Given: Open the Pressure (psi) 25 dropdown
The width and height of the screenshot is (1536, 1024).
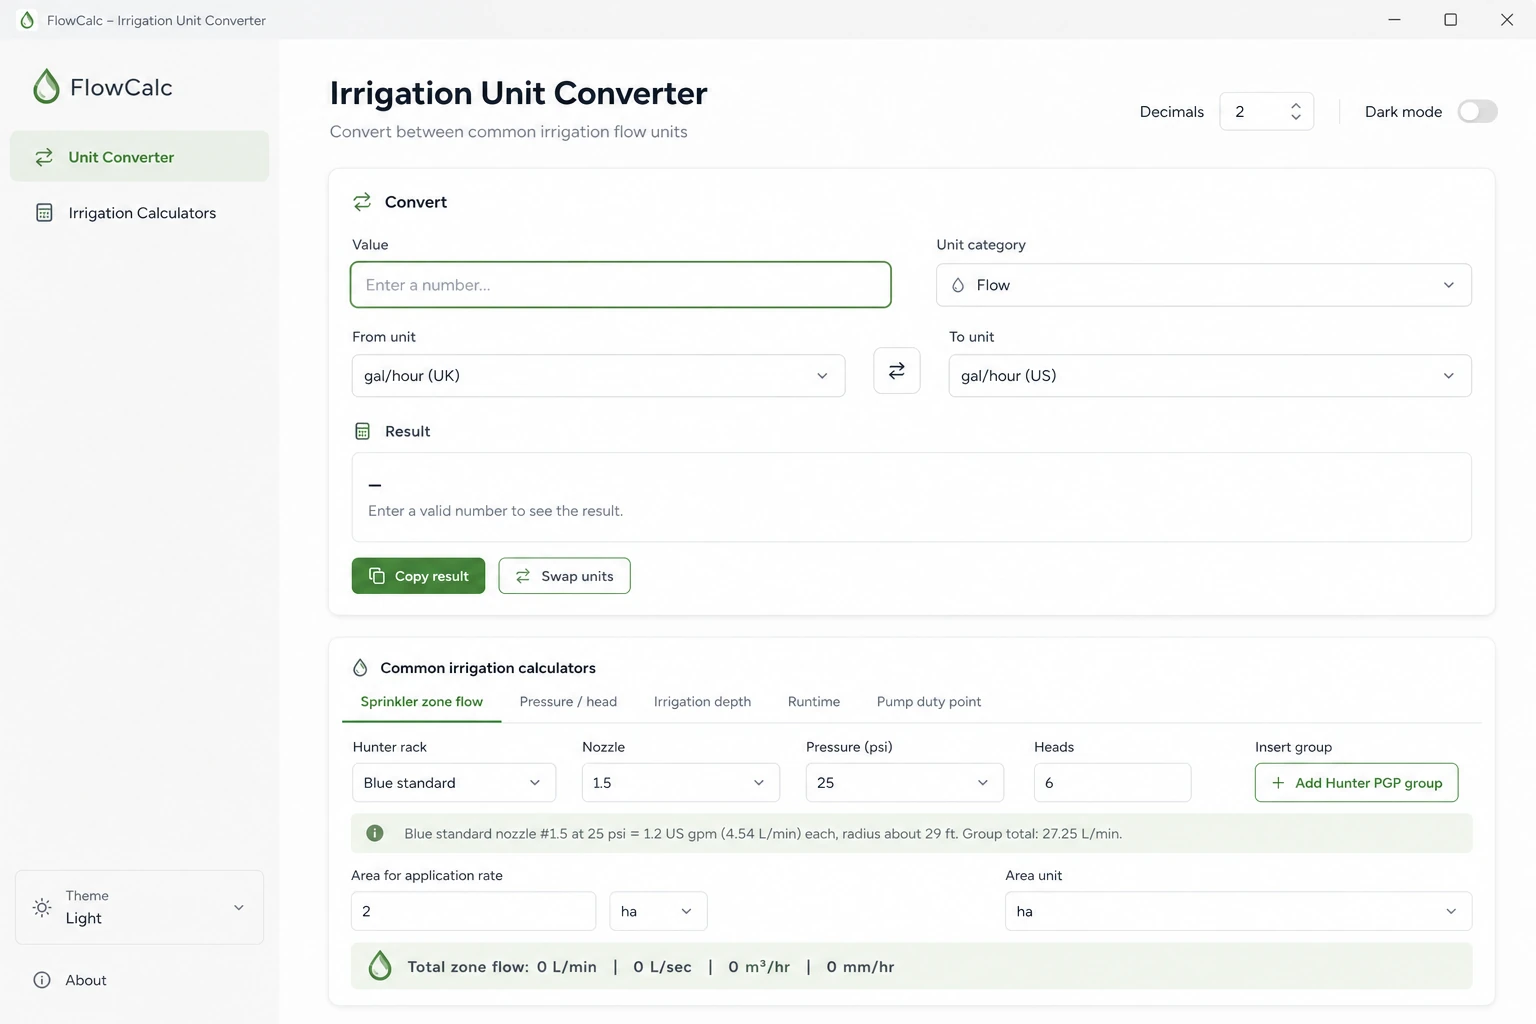Looking at the screenshot, I should point(905,783).
